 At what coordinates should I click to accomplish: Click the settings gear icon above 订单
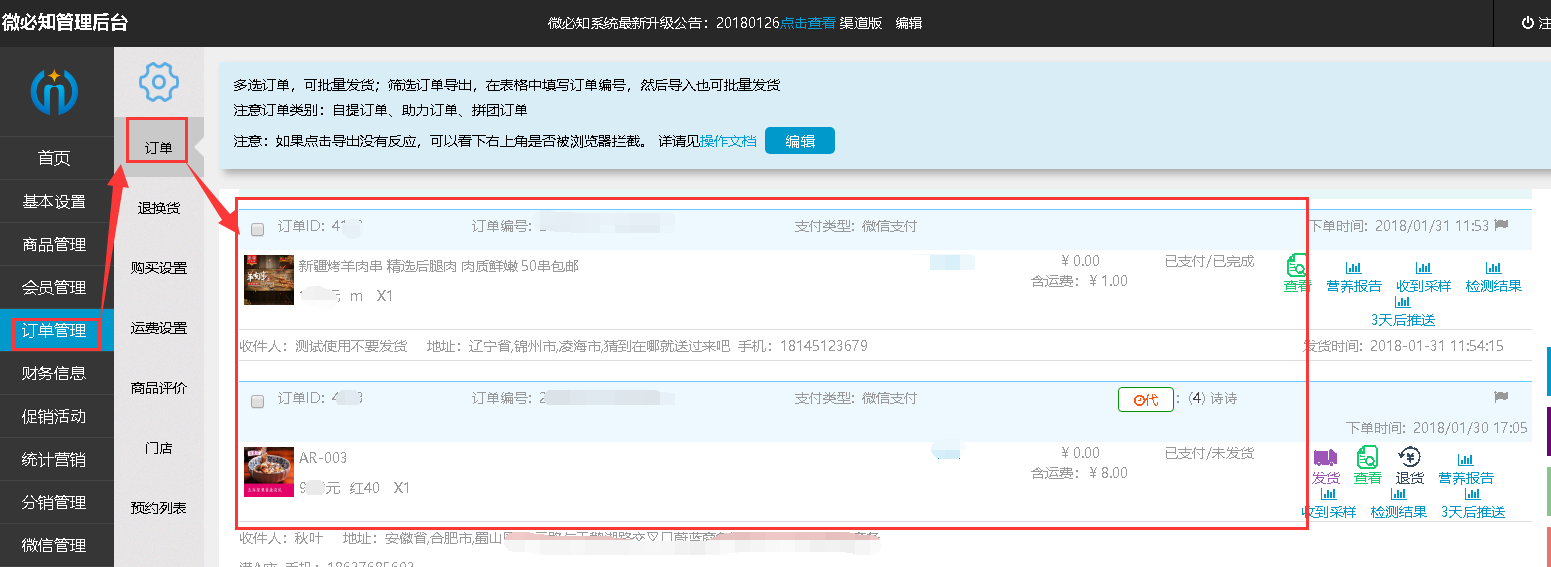pos(158,81)
